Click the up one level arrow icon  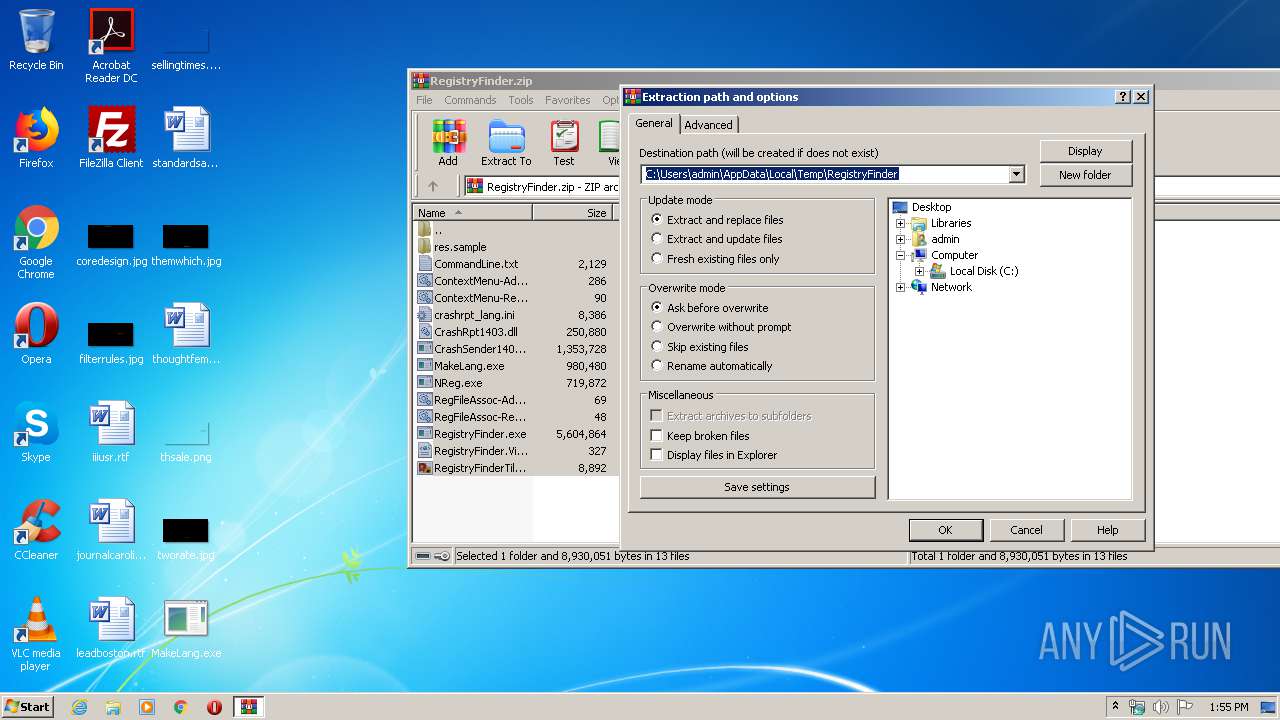(x=433, y=186)
